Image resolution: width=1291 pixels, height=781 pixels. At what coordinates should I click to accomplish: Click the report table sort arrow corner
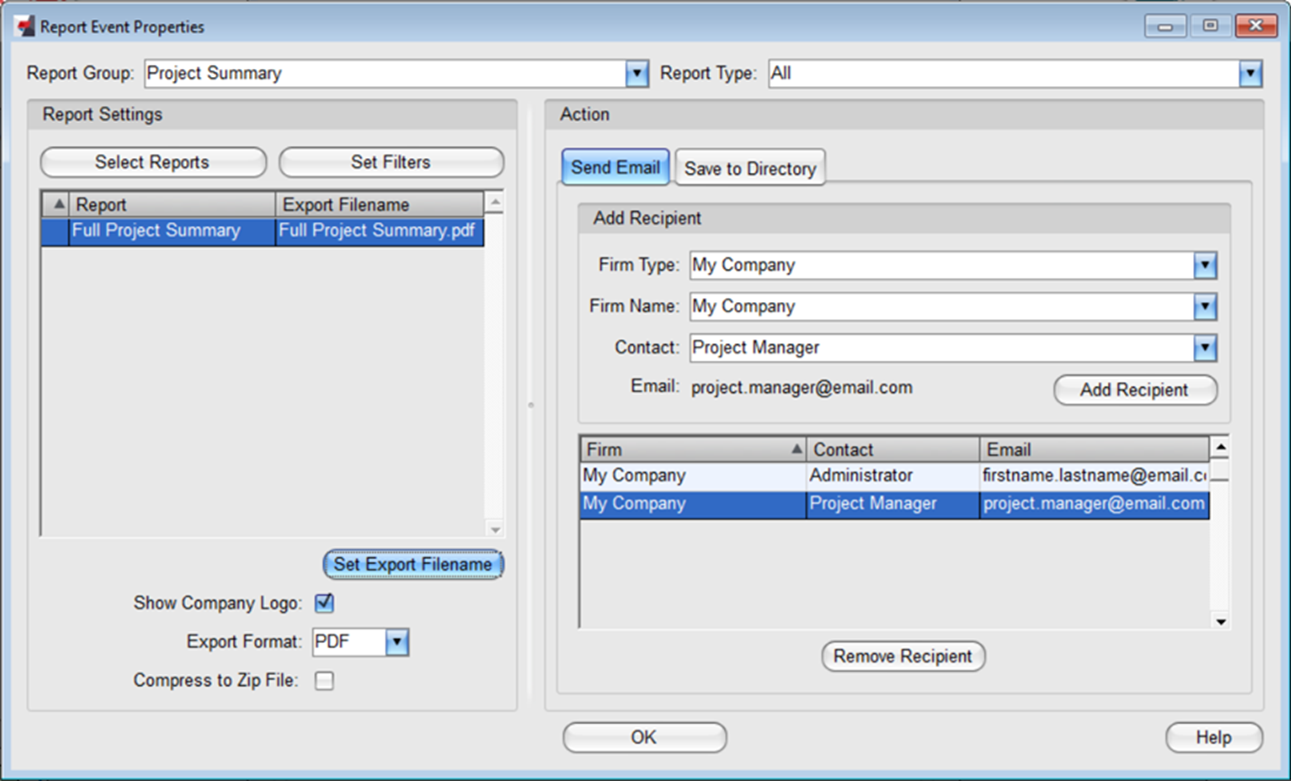pyautogui.click(x=56, y=205)
